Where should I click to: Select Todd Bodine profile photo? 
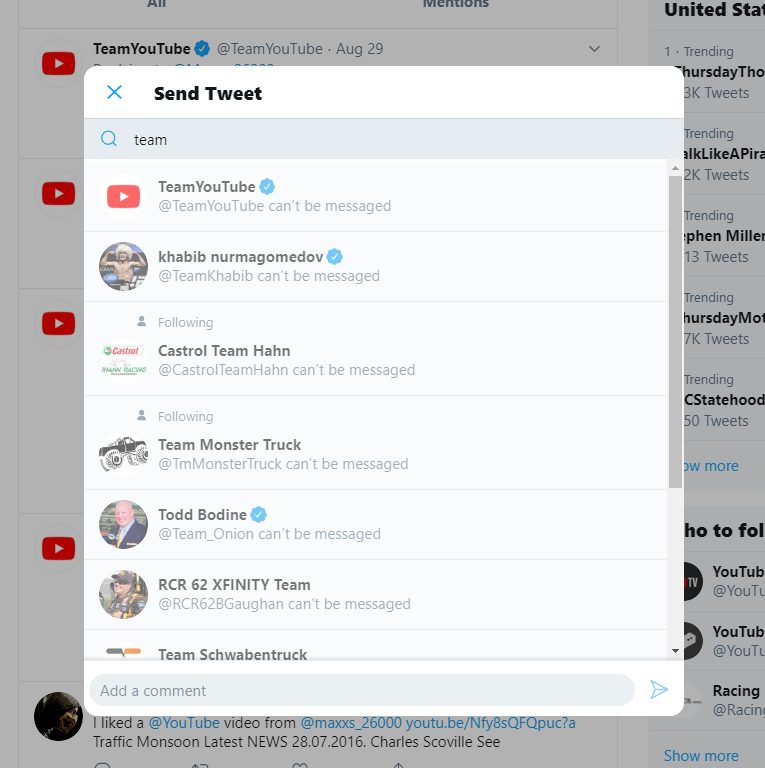coord(123,525)
